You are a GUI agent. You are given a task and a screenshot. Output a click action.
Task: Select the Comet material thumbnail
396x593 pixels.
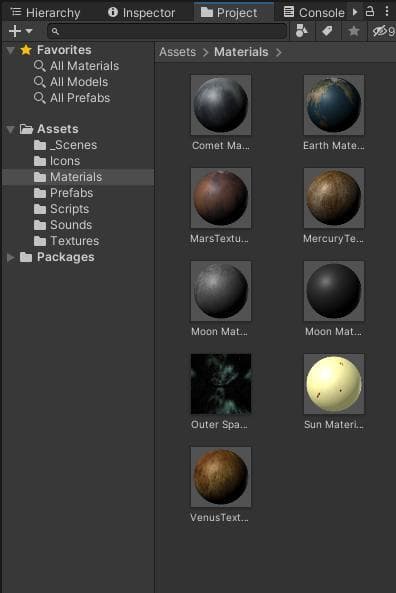pos(221,105)
